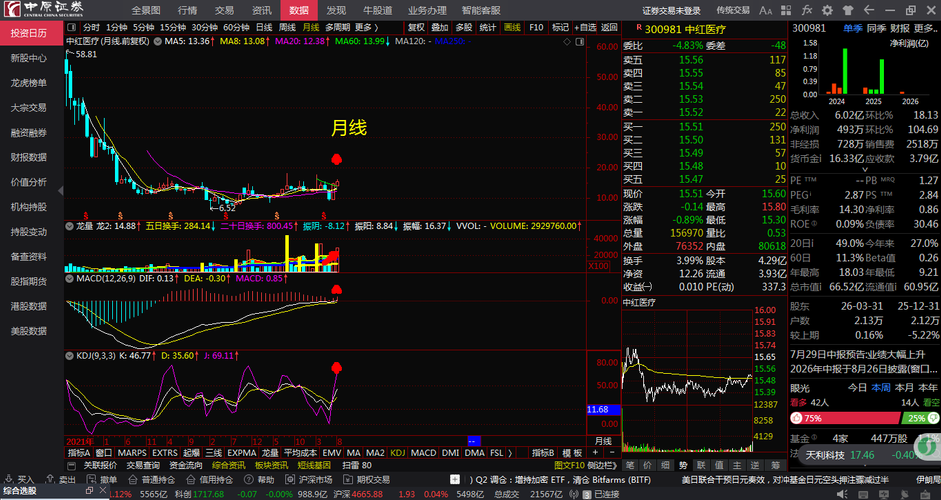Click the small panel icon left of 分时

point(72,28)
